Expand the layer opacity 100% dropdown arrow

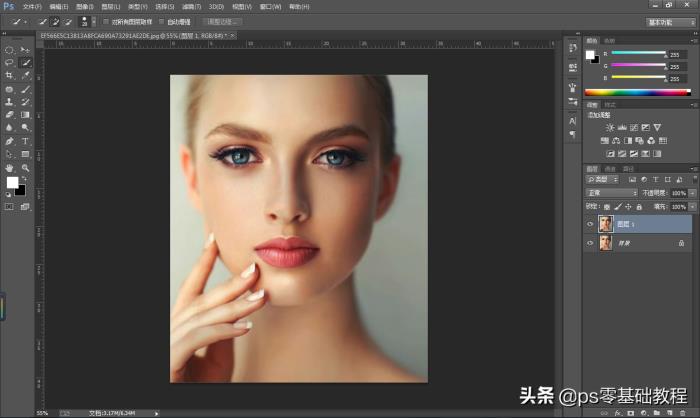[x=691, y=193]
